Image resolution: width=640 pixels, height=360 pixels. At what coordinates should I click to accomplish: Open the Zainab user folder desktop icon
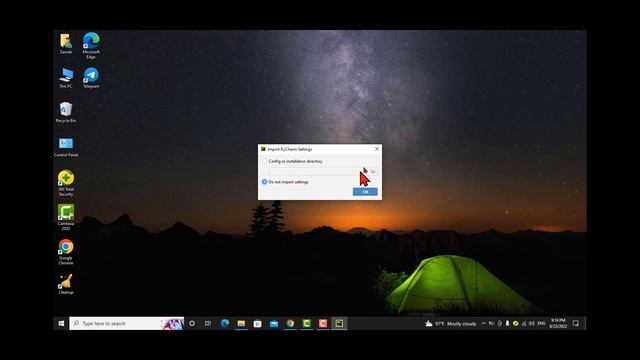(66, 43)
